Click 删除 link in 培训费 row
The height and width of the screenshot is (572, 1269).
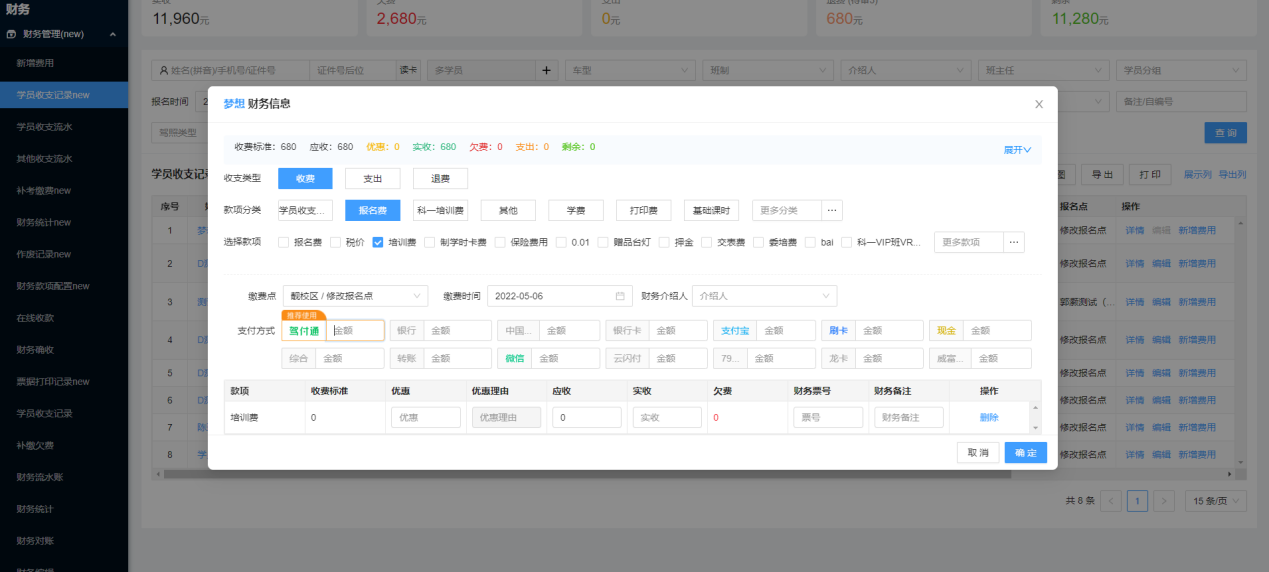pos(988,417)
